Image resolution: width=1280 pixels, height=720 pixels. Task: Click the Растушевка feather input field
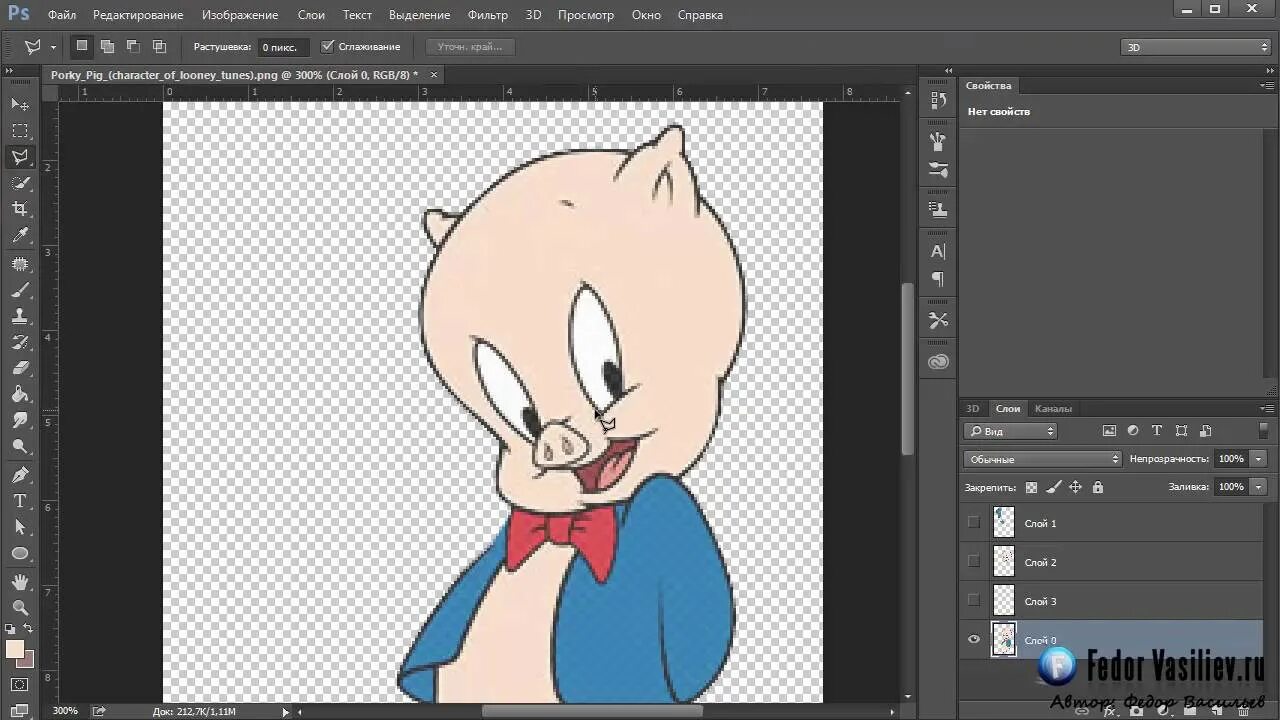285,47
